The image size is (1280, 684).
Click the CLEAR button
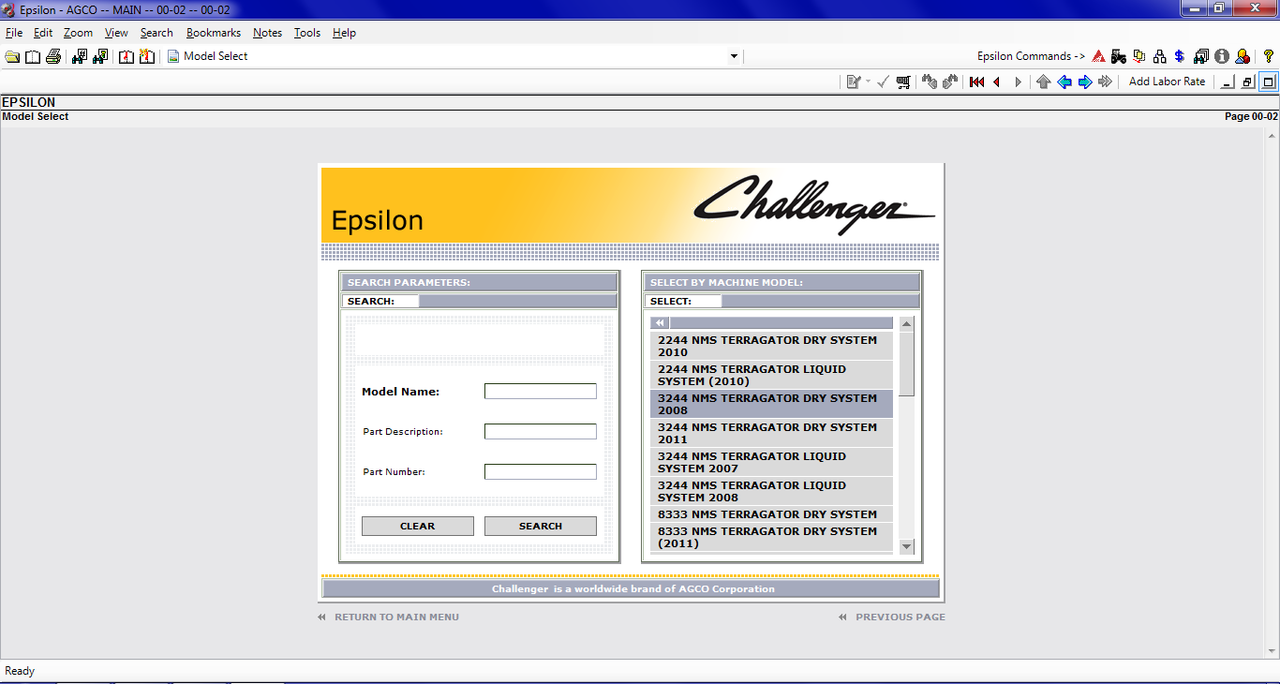tap(418, 526)
